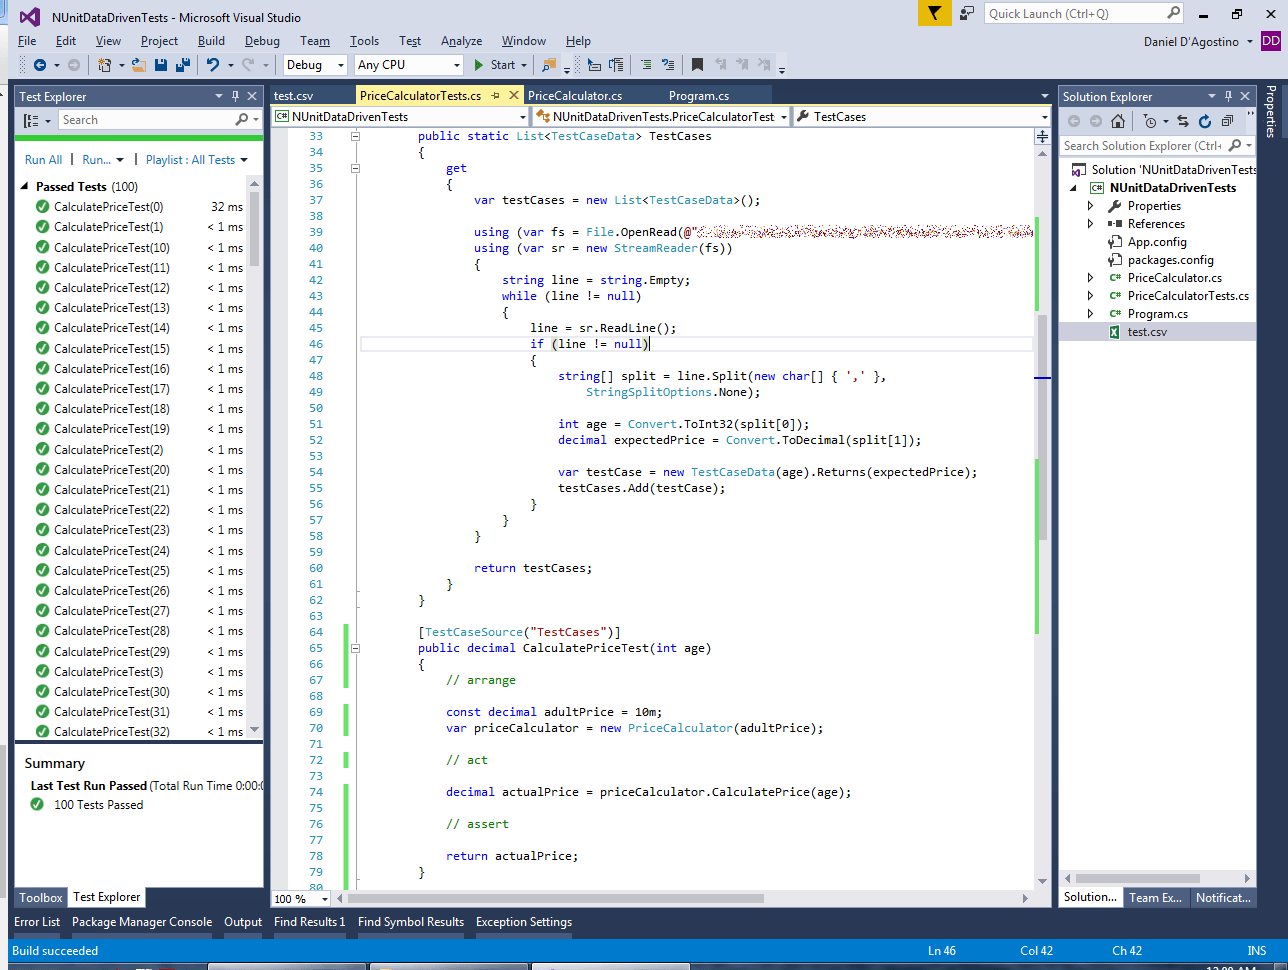Screen dimensions: 1288x970
Task: Open the Team Explorer tab
Action: (x=1156, y=897)
